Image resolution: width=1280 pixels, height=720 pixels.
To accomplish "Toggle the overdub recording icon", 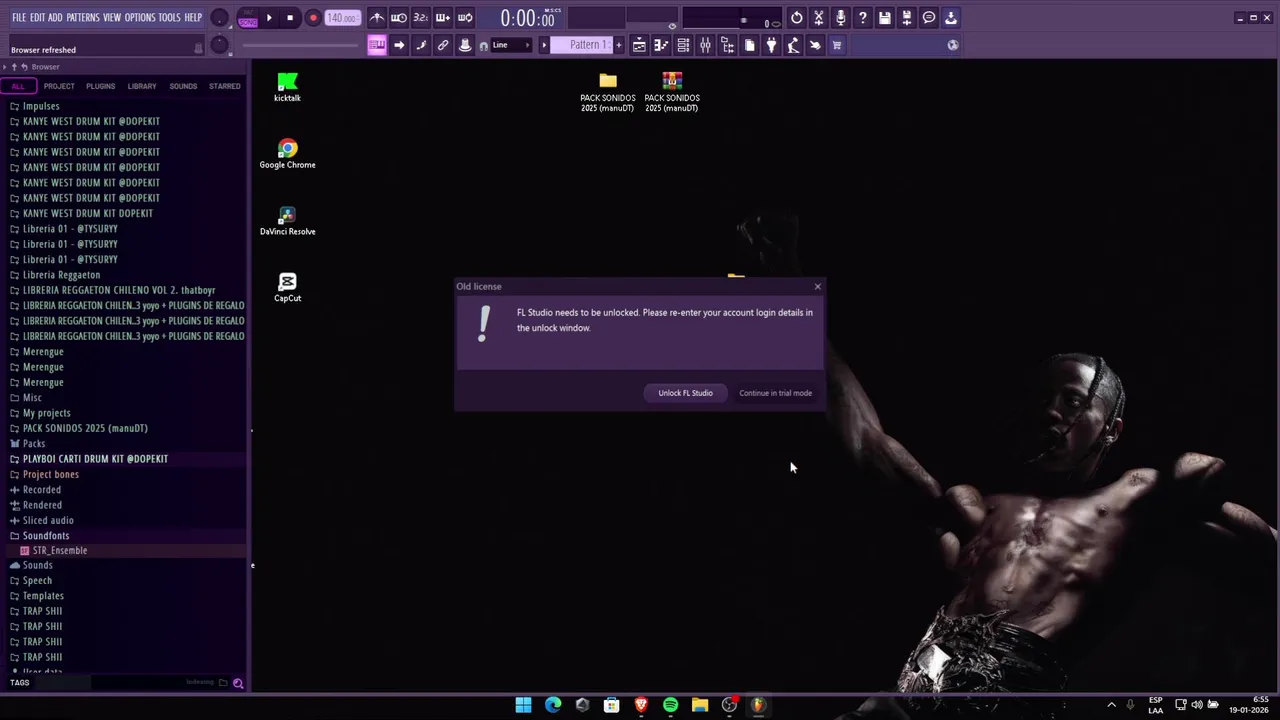I will 443,18.
